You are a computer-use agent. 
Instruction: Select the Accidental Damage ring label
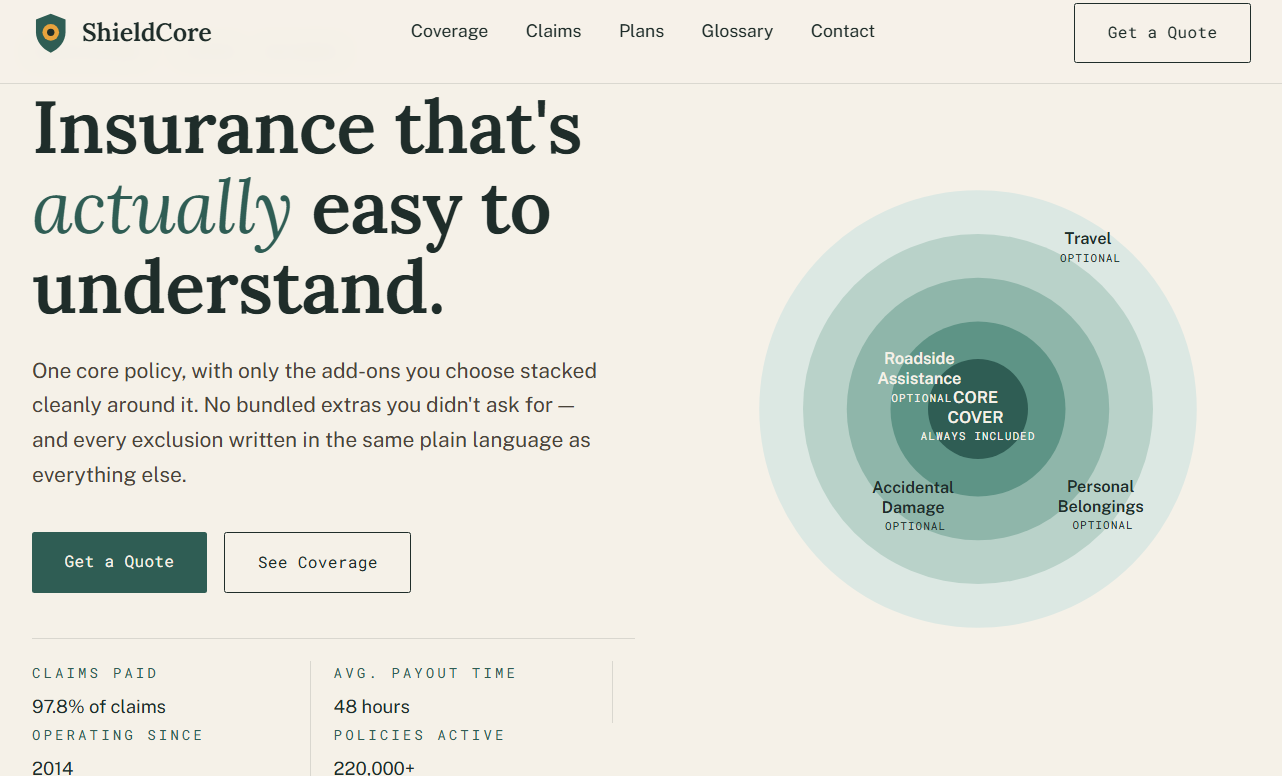click(x=913, y=506)
